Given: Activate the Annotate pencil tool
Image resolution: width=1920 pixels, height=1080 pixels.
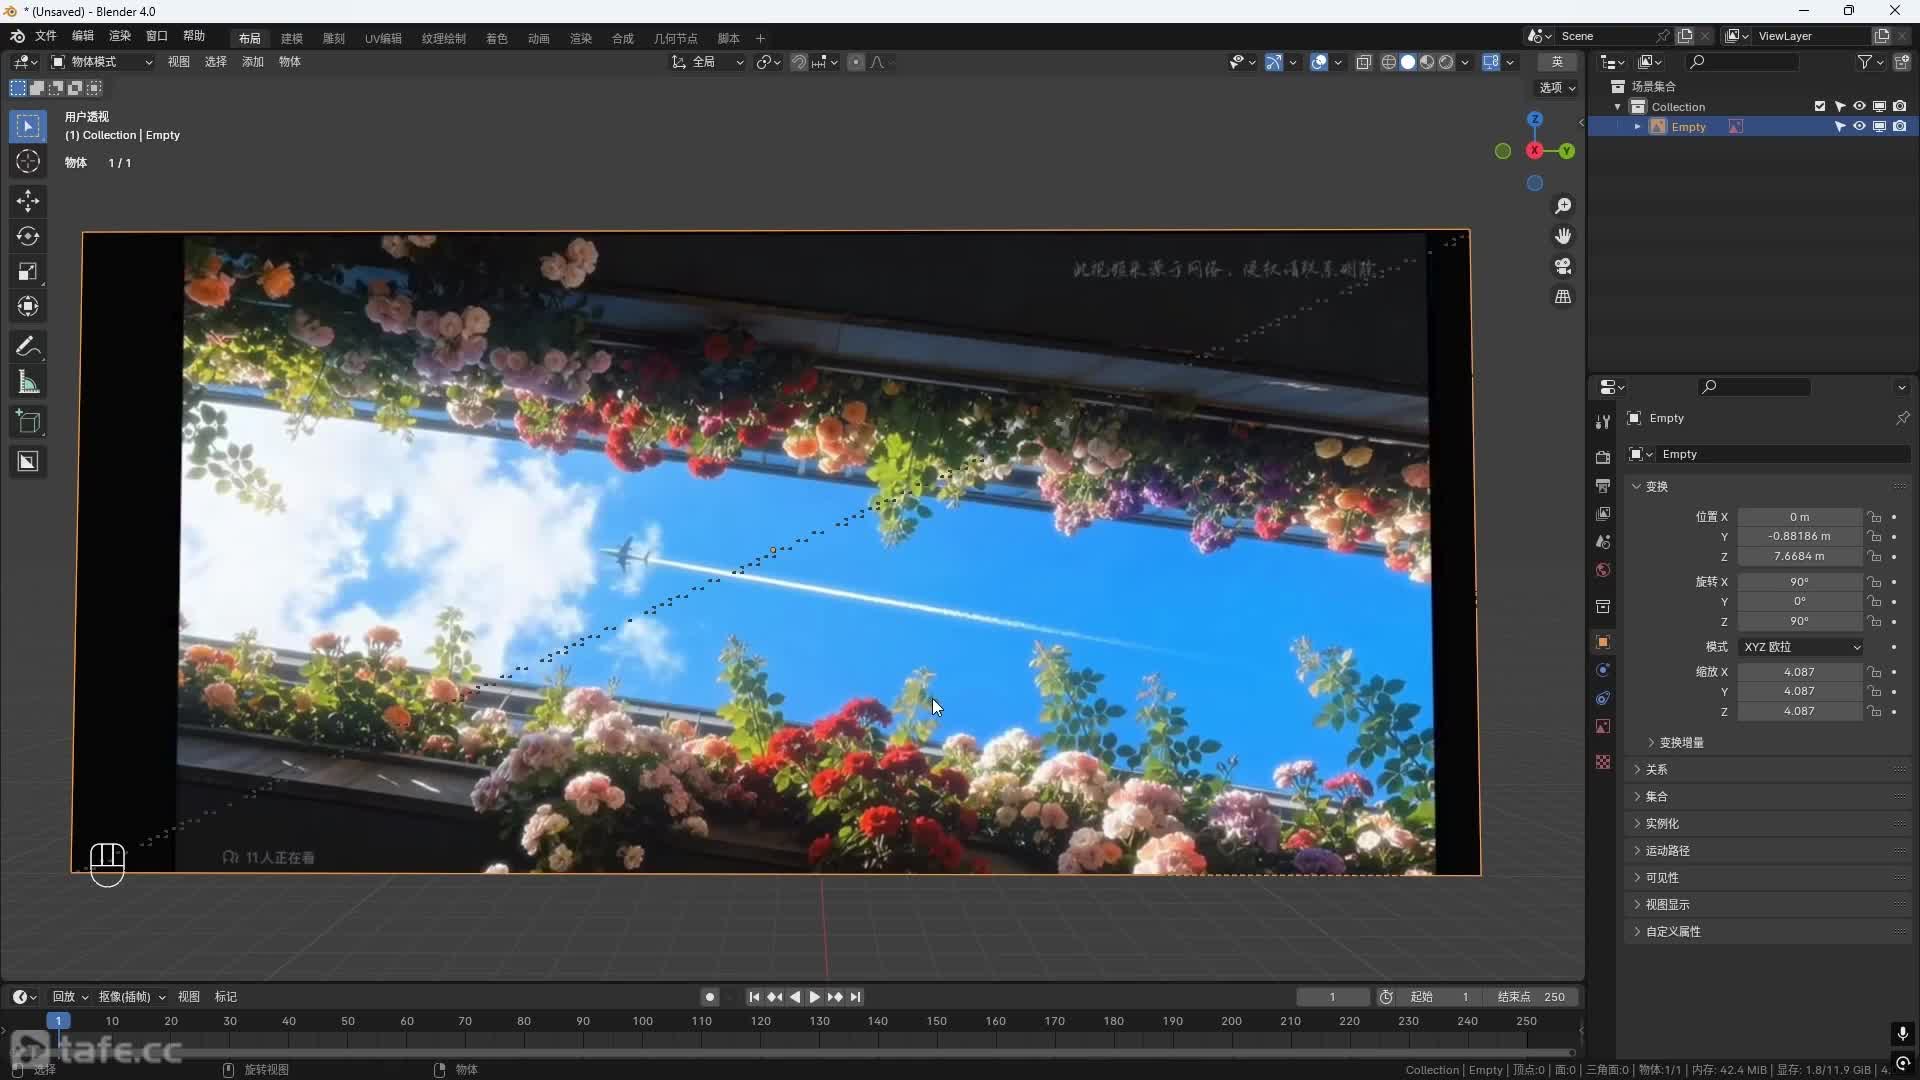Looking at the screenshot, I should [27, 347].
